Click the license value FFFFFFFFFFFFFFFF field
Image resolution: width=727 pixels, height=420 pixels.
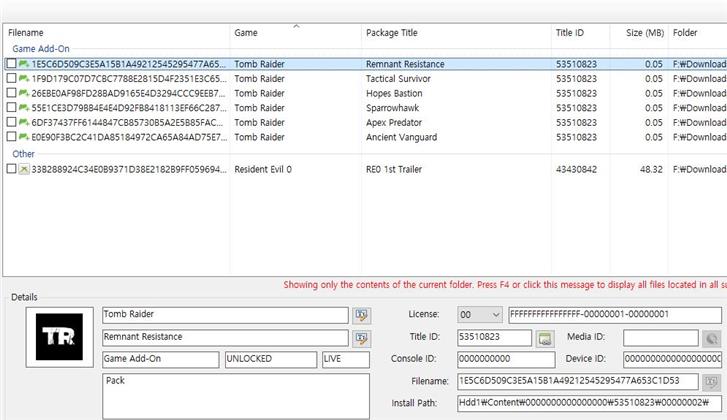pos(615,315)
